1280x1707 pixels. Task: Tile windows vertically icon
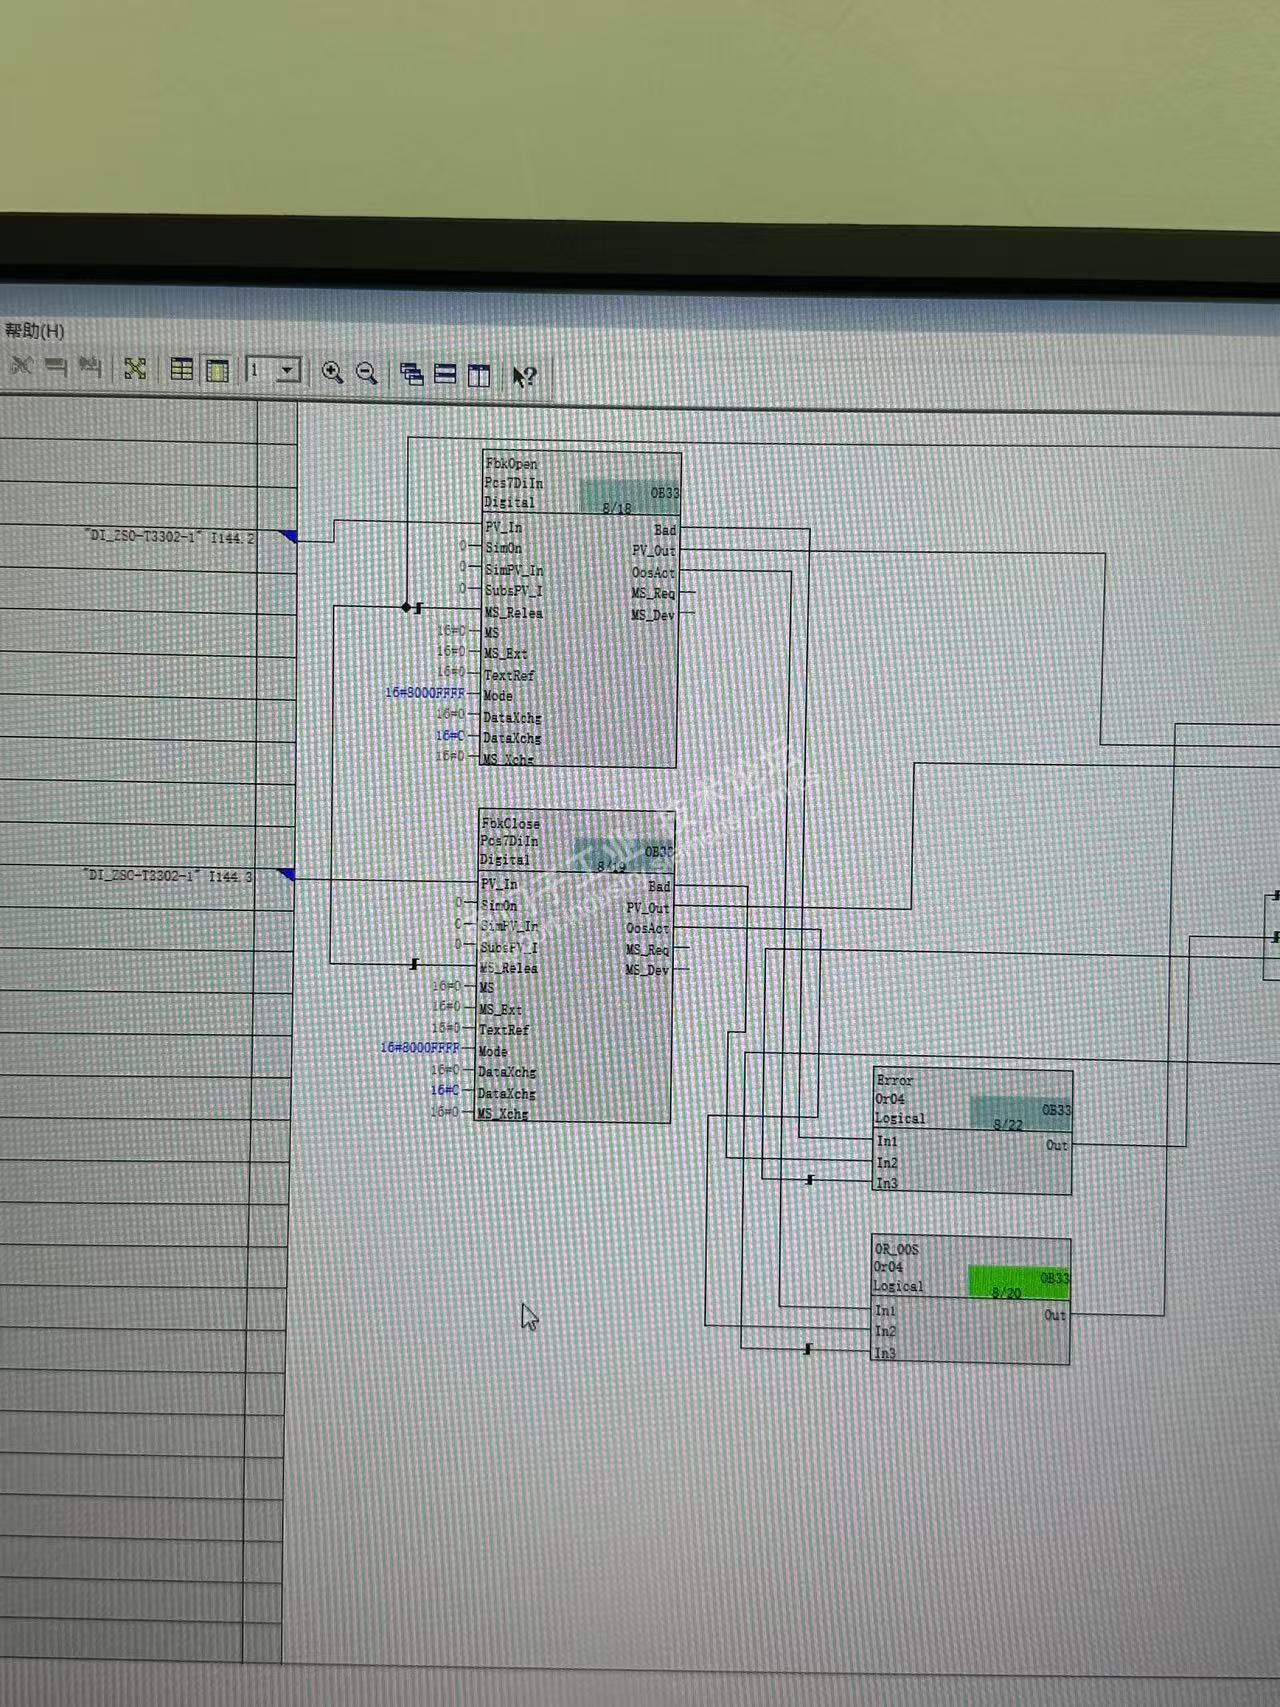(480, 375)
